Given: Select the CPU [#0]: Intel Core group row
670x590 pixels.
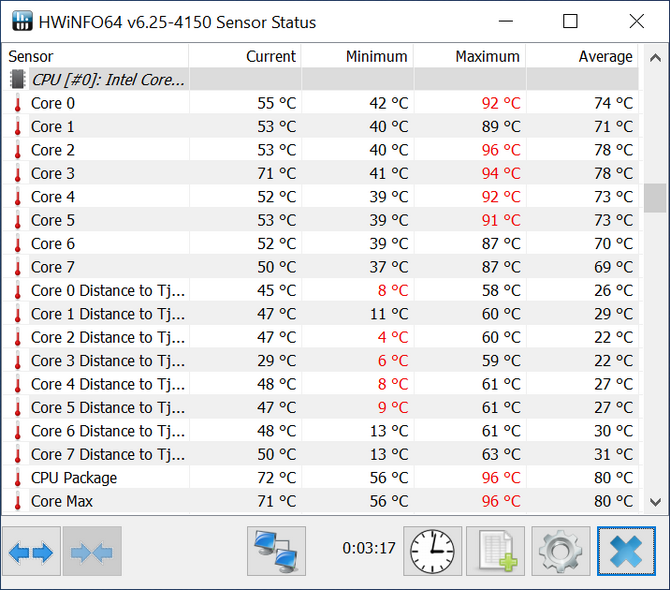Looking at the screenshot, I should point(321,79).
